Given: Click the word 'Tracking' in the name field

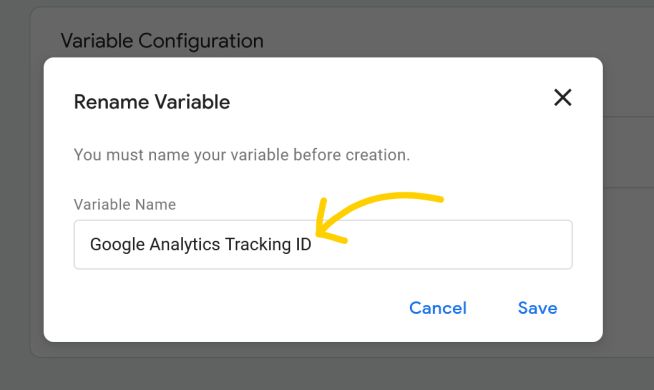Looking at the screenshot, I should [258, 245].
